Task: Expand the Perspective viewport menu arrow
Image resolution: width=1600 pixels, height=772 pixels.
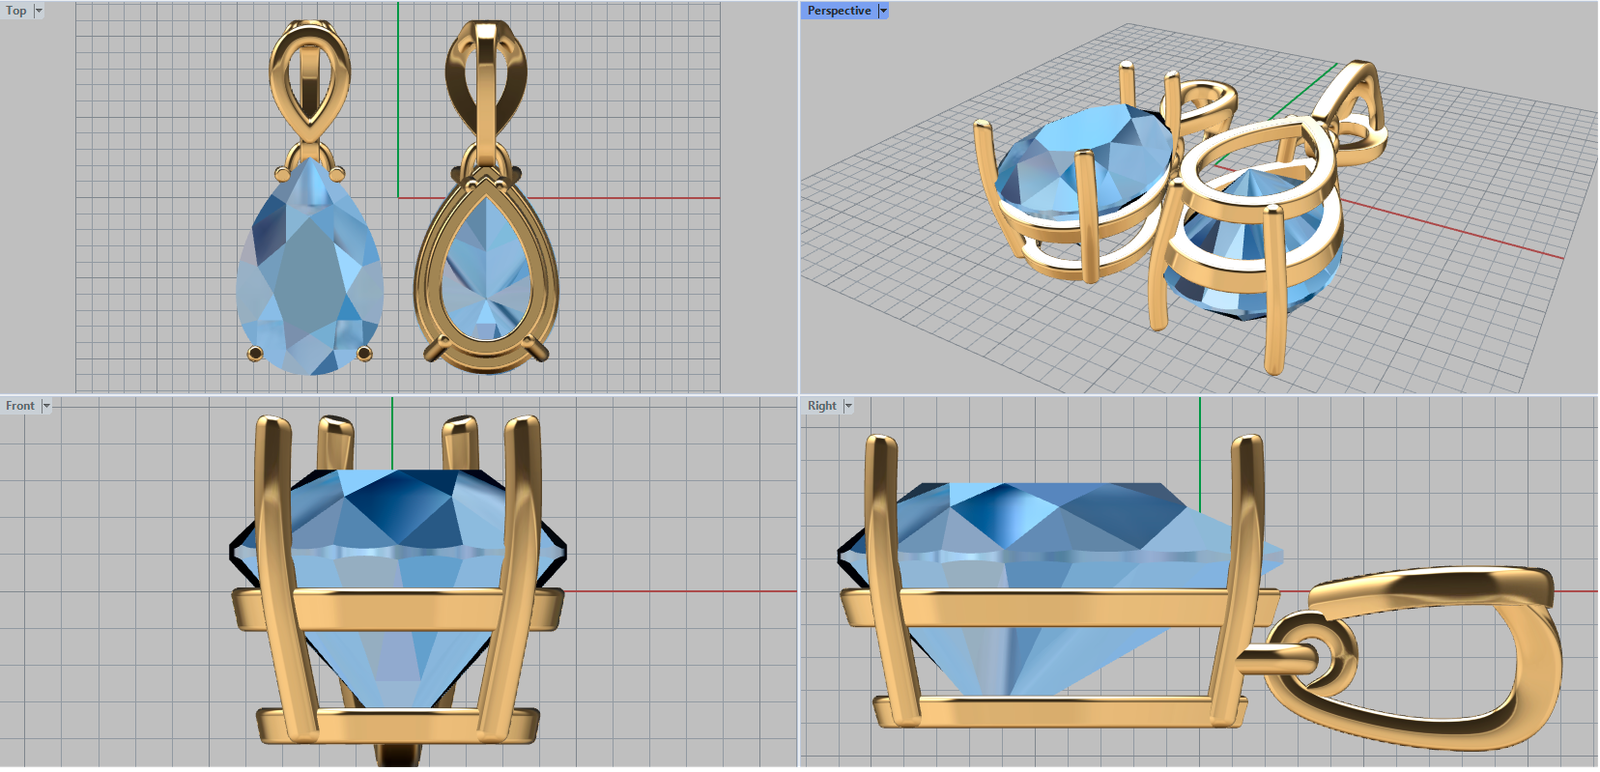Action: (x=883, y=11)
